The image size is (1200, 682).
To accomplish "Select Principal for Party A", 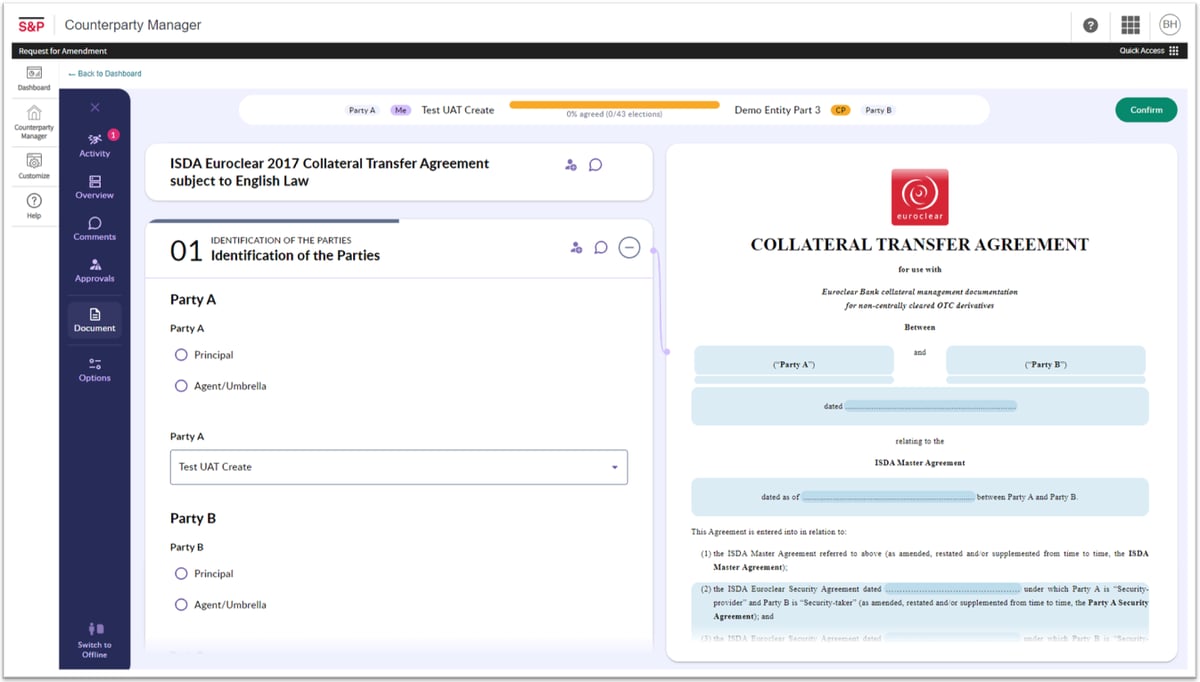I will tap(181, 355).
